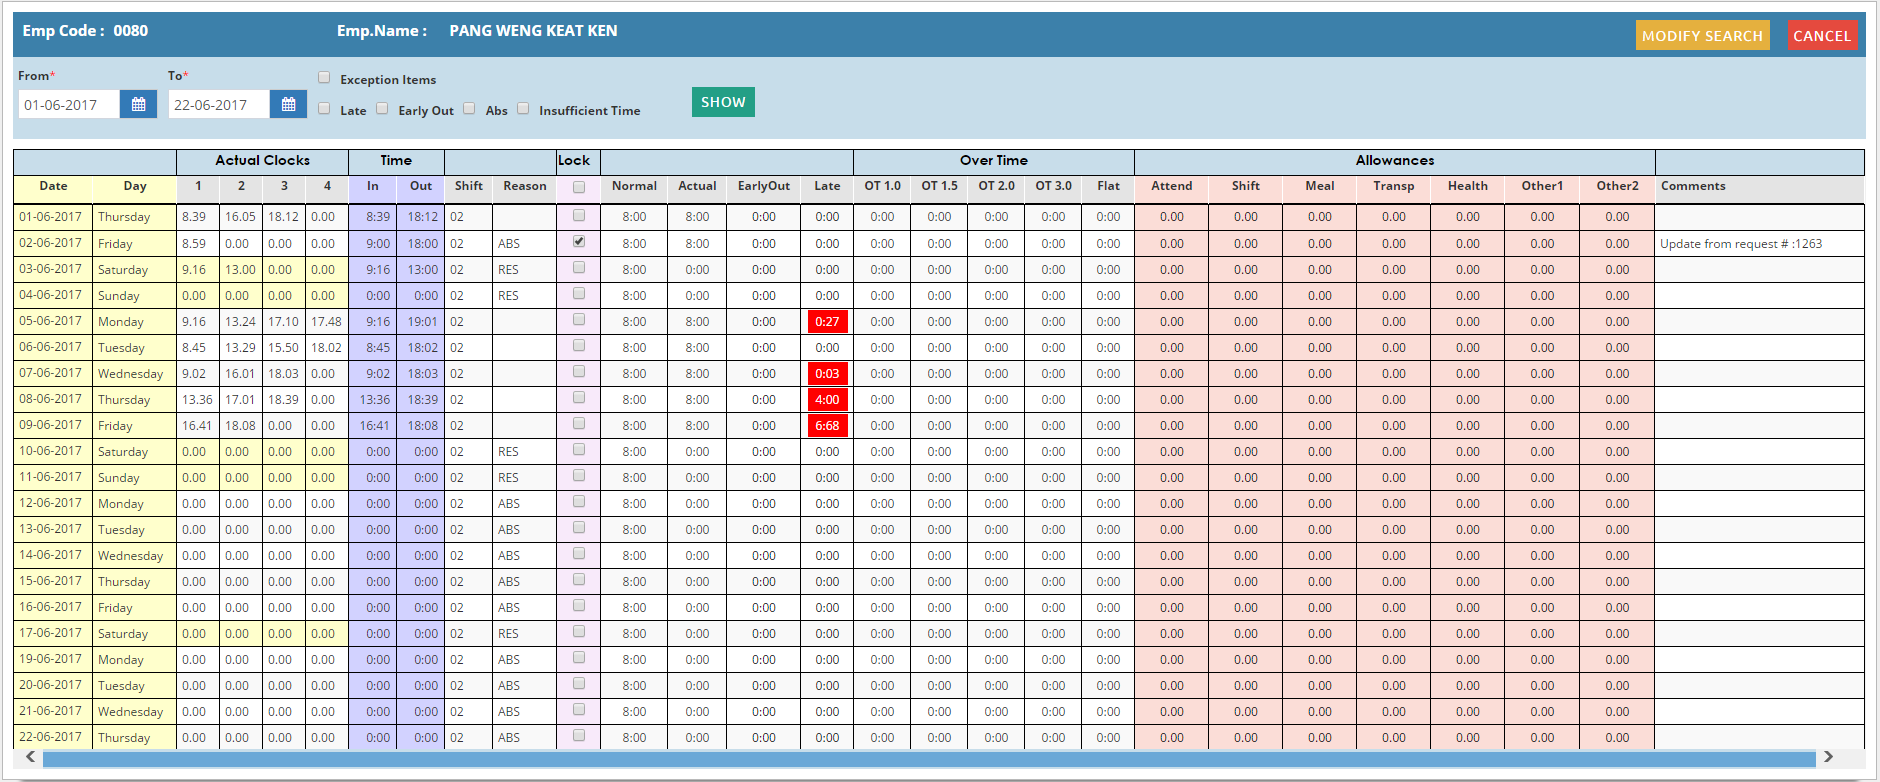Uncheck the lock for 02-06-2017 Friday
1880x782 pixels.
point(579,242)
